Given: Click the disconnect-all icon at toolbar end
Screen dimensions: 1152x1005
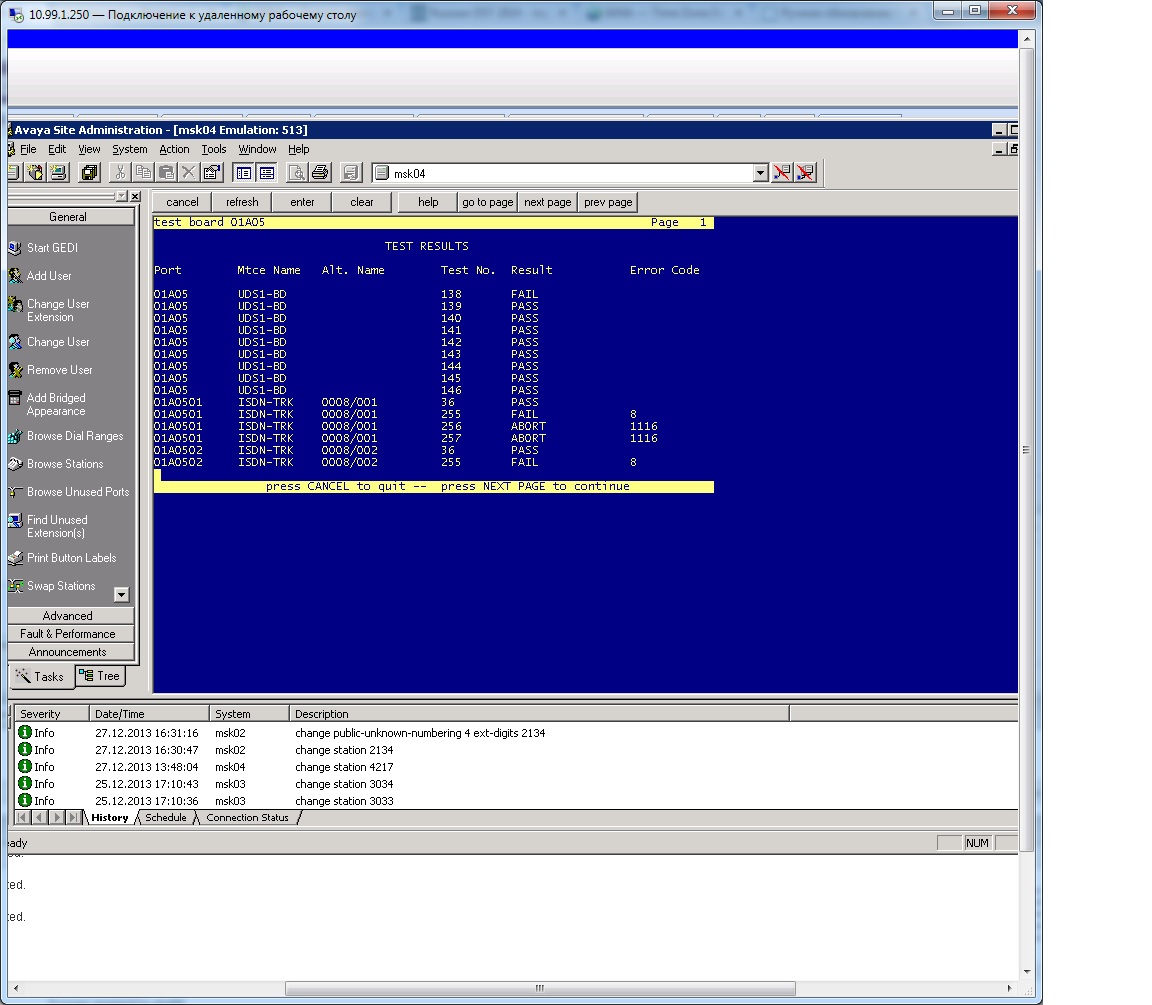Looking at the screenshot, I should coord(805,173).
